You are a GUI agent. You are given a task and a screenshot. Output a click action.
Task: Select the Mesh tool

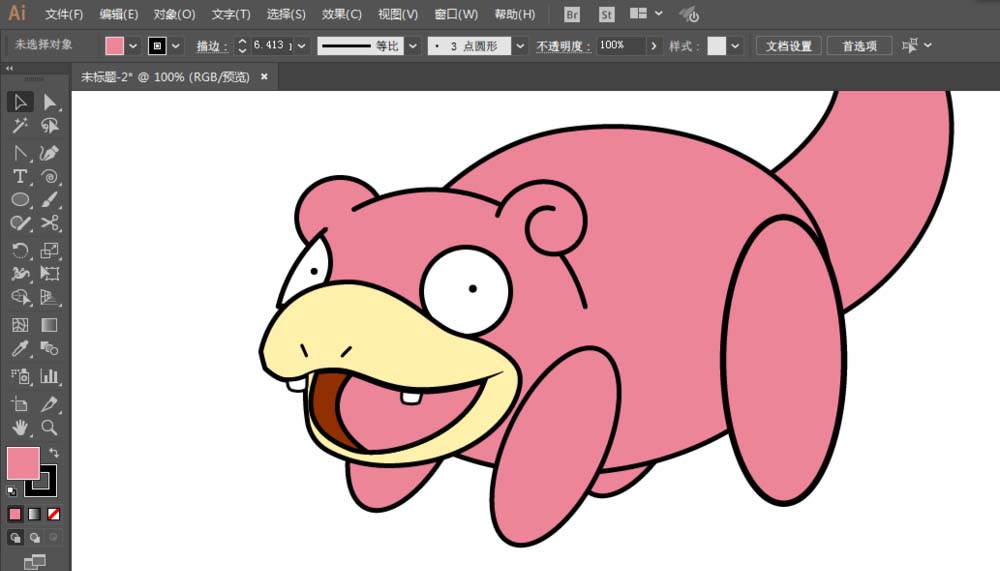(20, 325)
